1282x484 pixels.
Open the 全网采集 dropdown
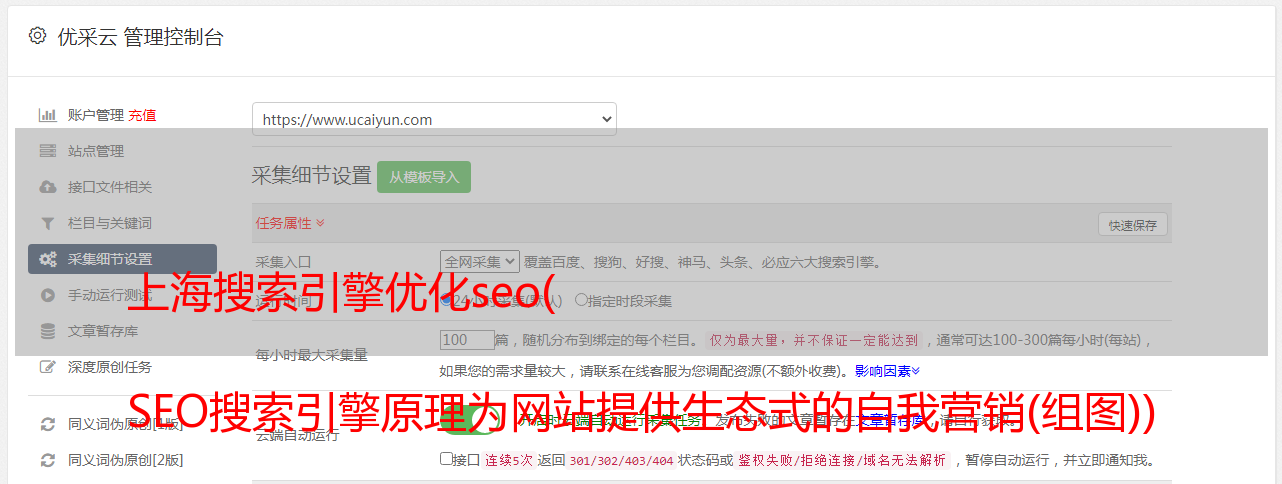[480, 262]
